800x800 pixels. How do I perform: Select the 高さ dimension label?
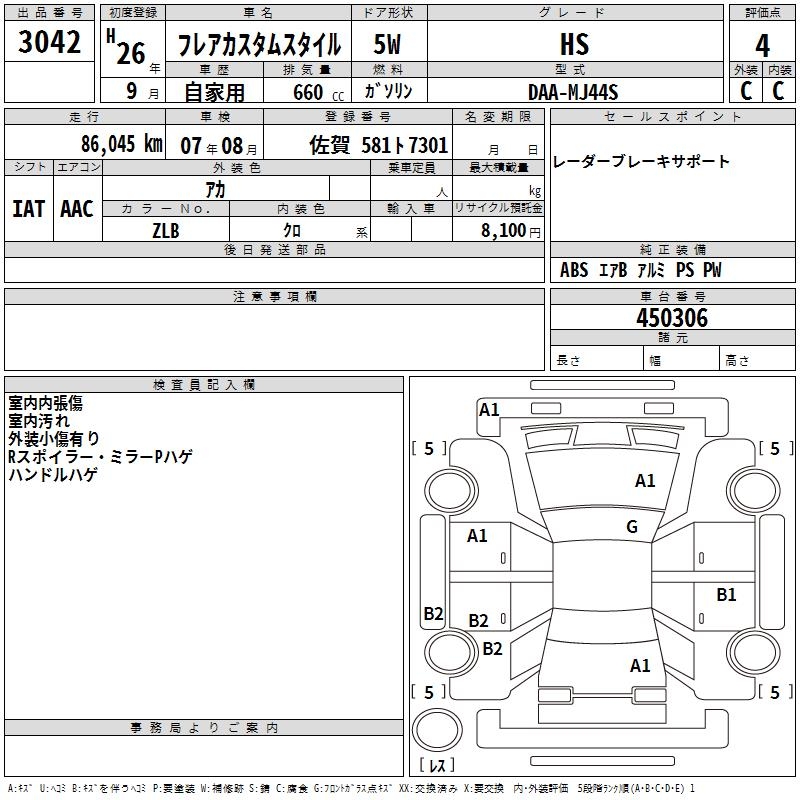click(737, 361)
